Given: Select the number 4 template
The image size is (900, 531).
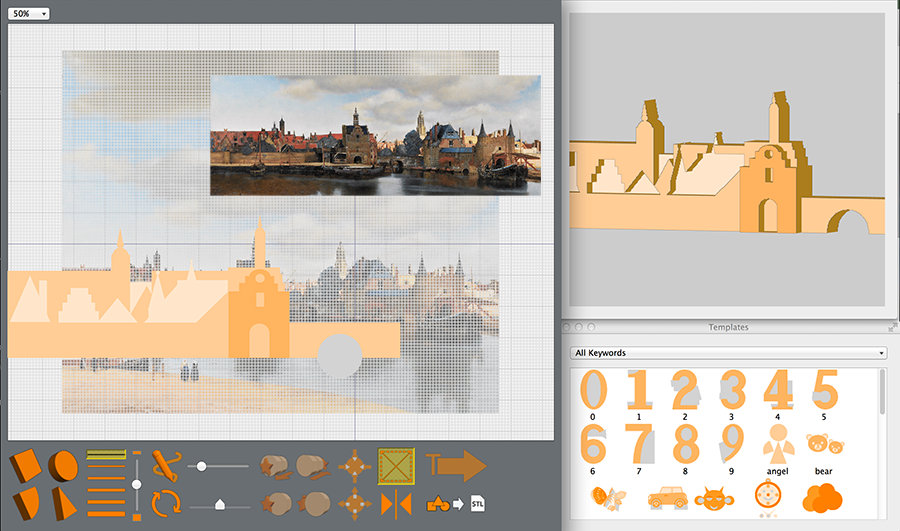Looking at the screenshot, I should [778, 390].
